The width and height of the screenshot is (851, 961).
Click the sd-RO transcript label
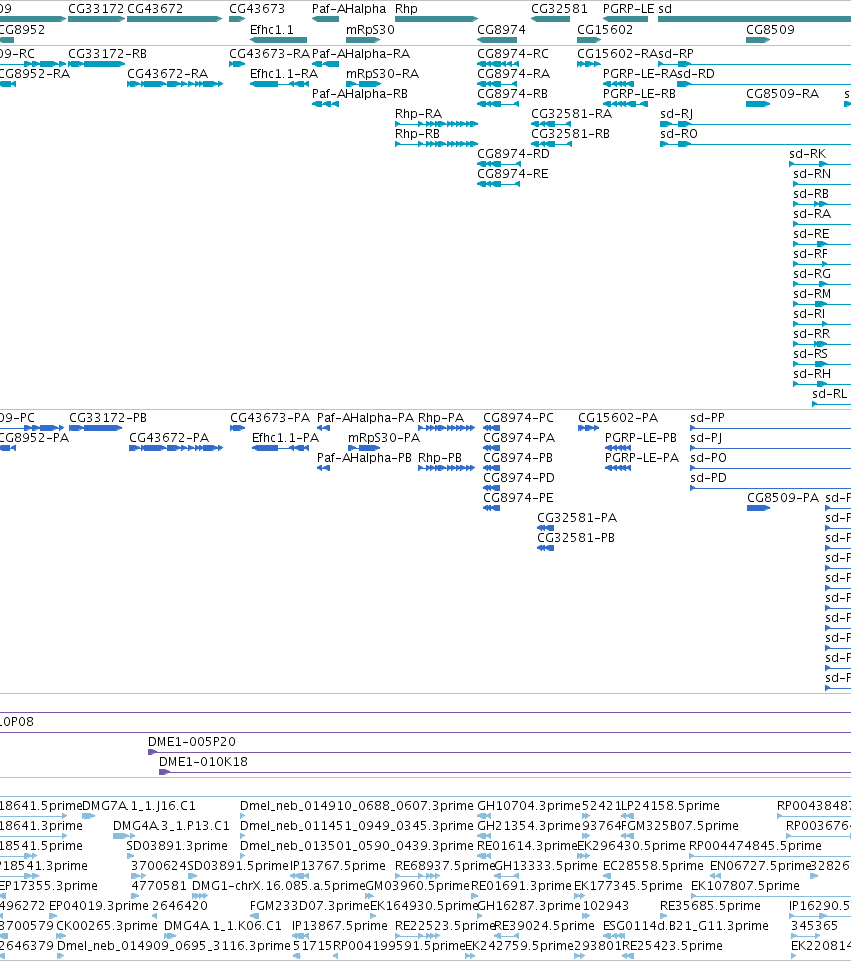679,134
